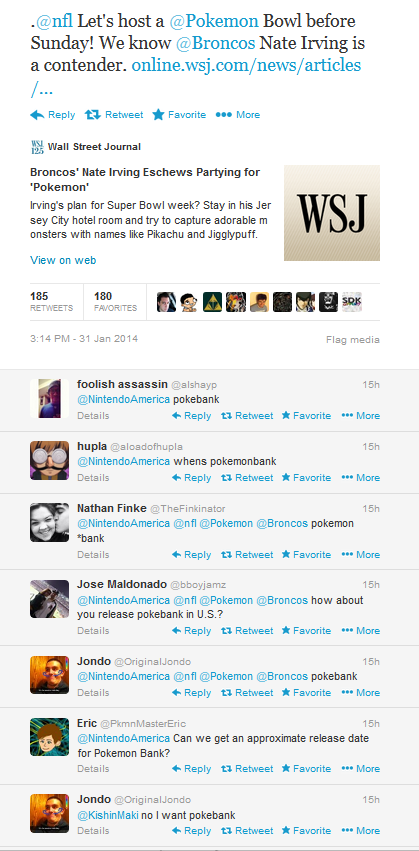Viewport: 419px width, 851px height.
Task: Open the online.wsj.com article link
Action: coord(196,75)
